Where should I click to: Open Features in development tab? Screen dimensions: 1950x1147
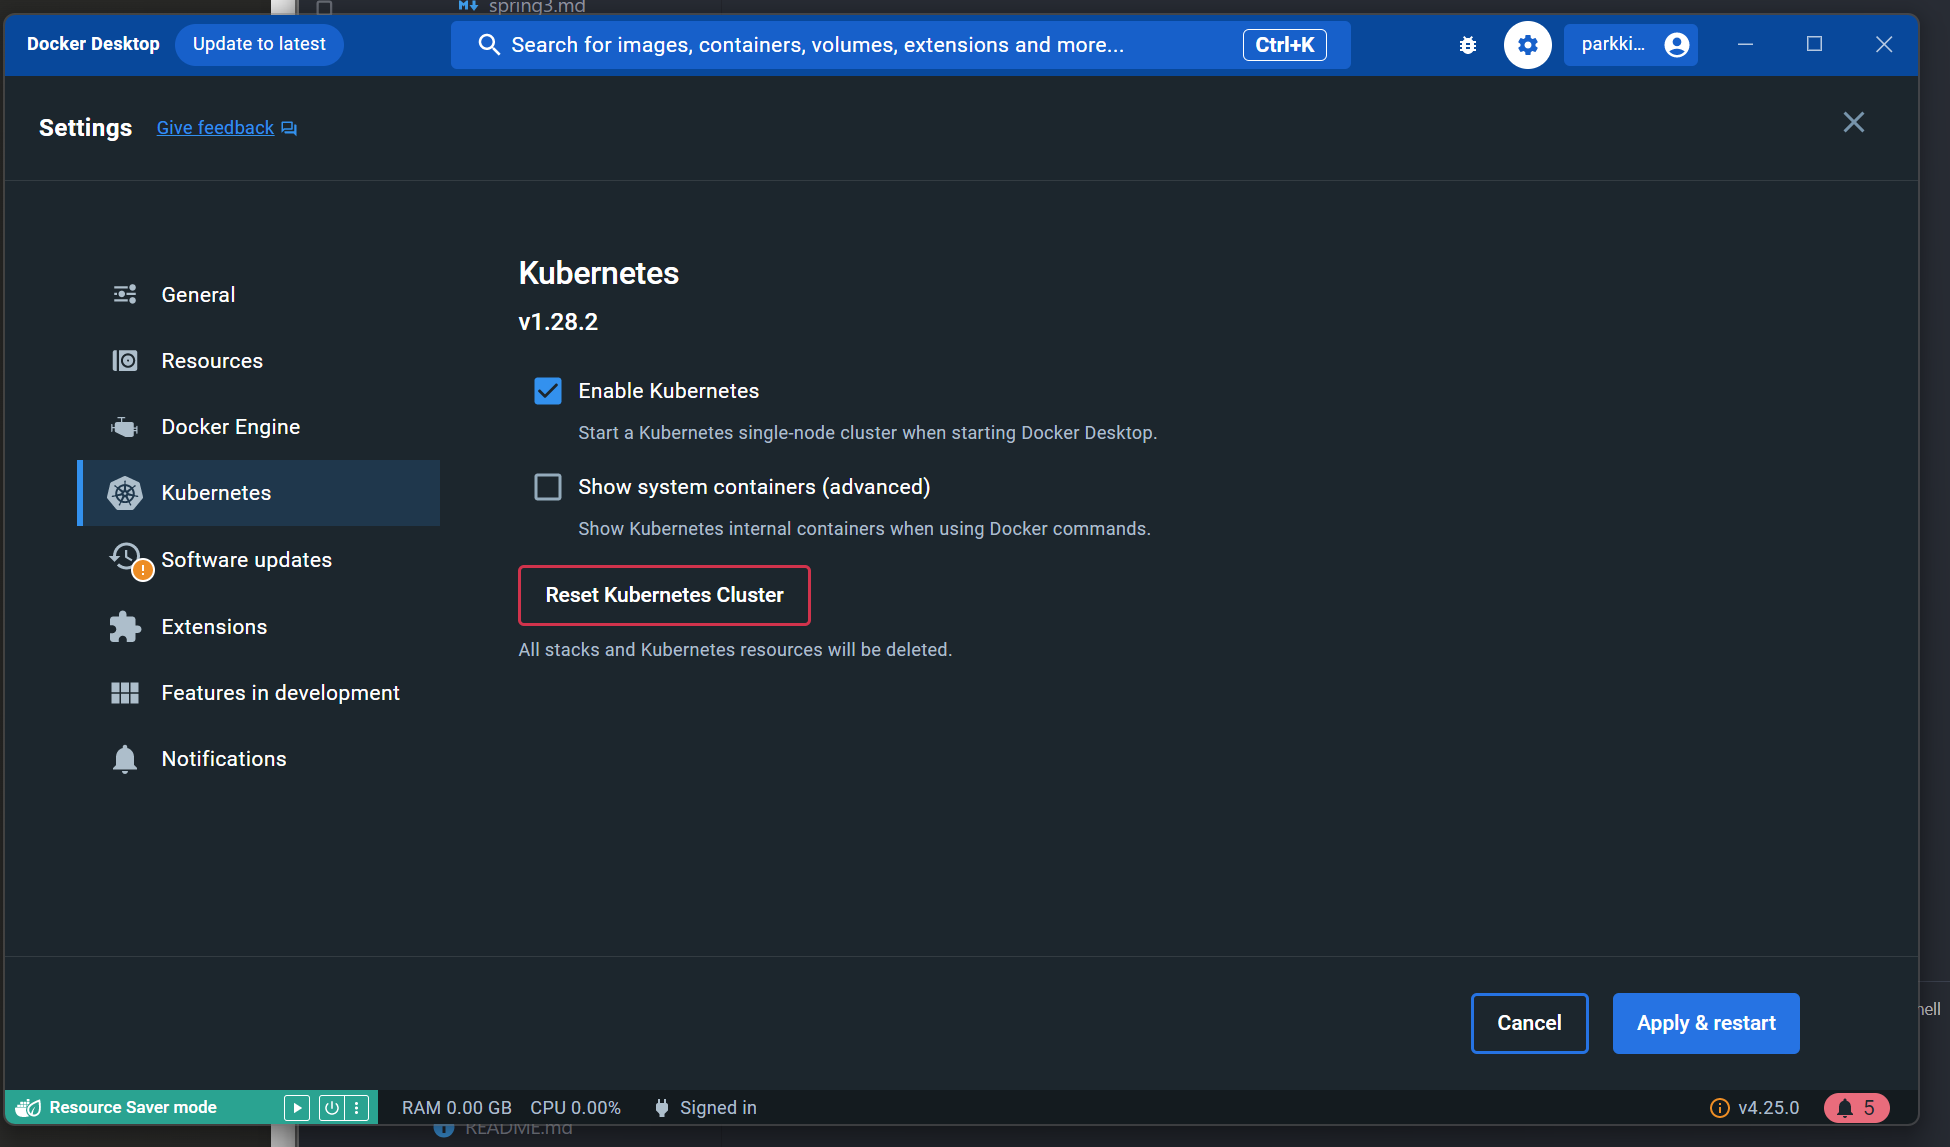[259, 693]
